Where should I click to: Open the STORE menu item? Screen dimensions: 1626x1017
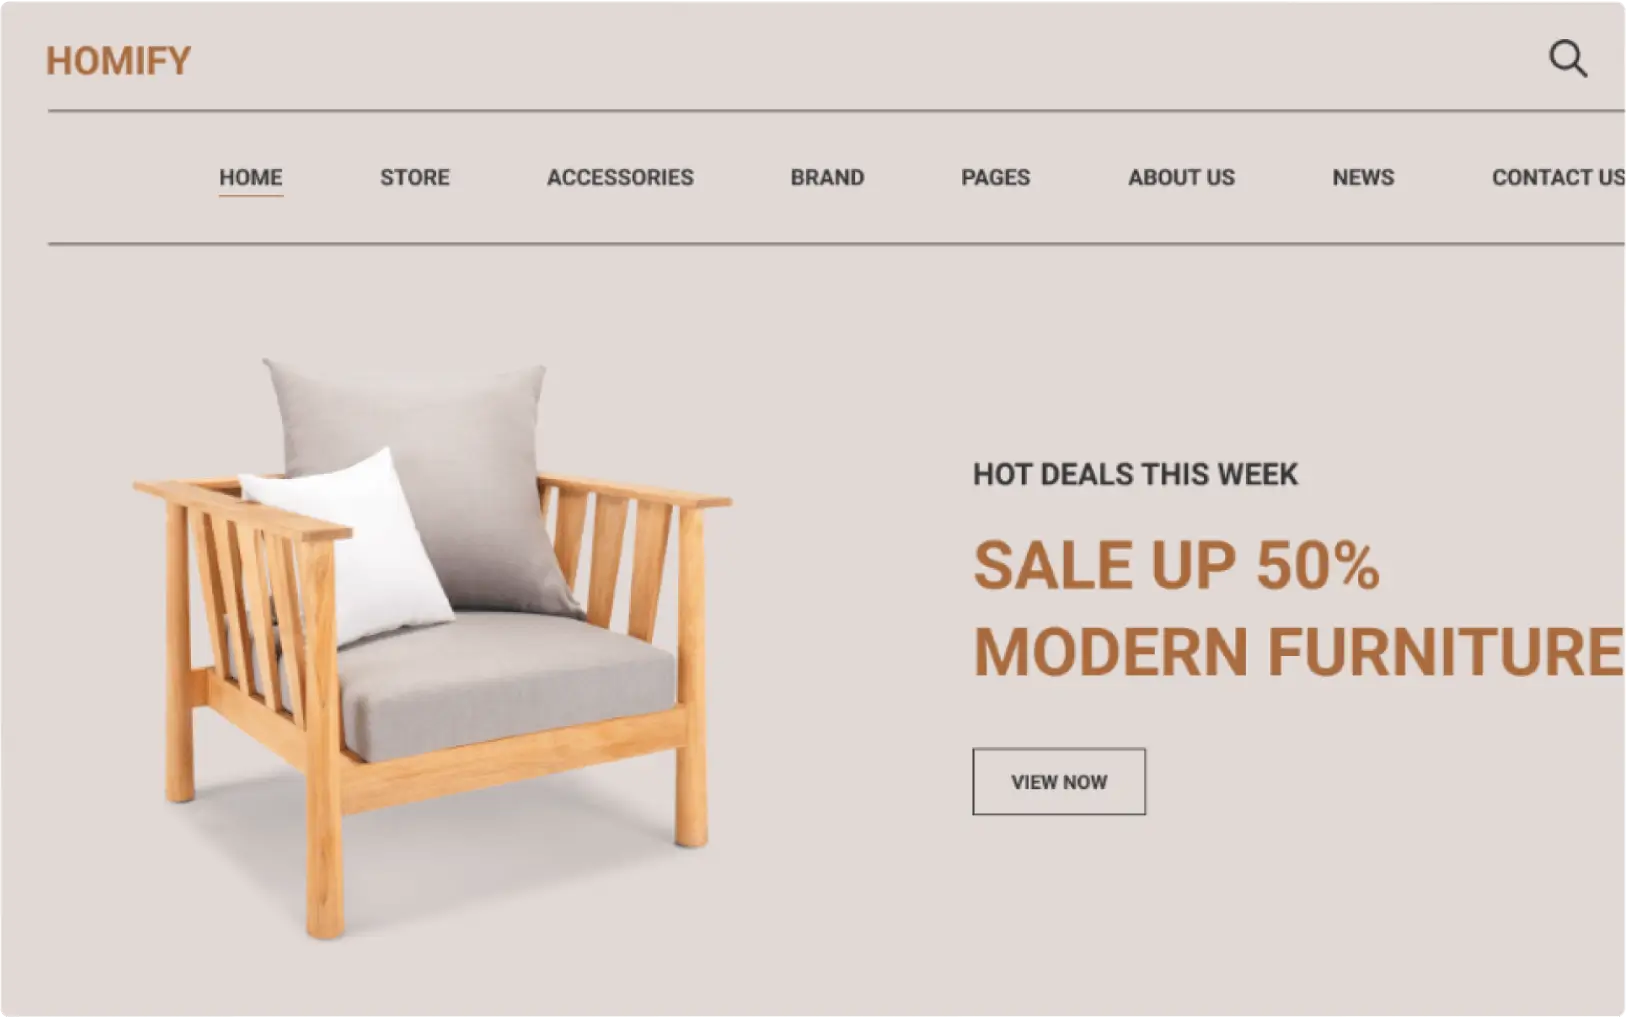pyautogui.click(x=414, y=177)
